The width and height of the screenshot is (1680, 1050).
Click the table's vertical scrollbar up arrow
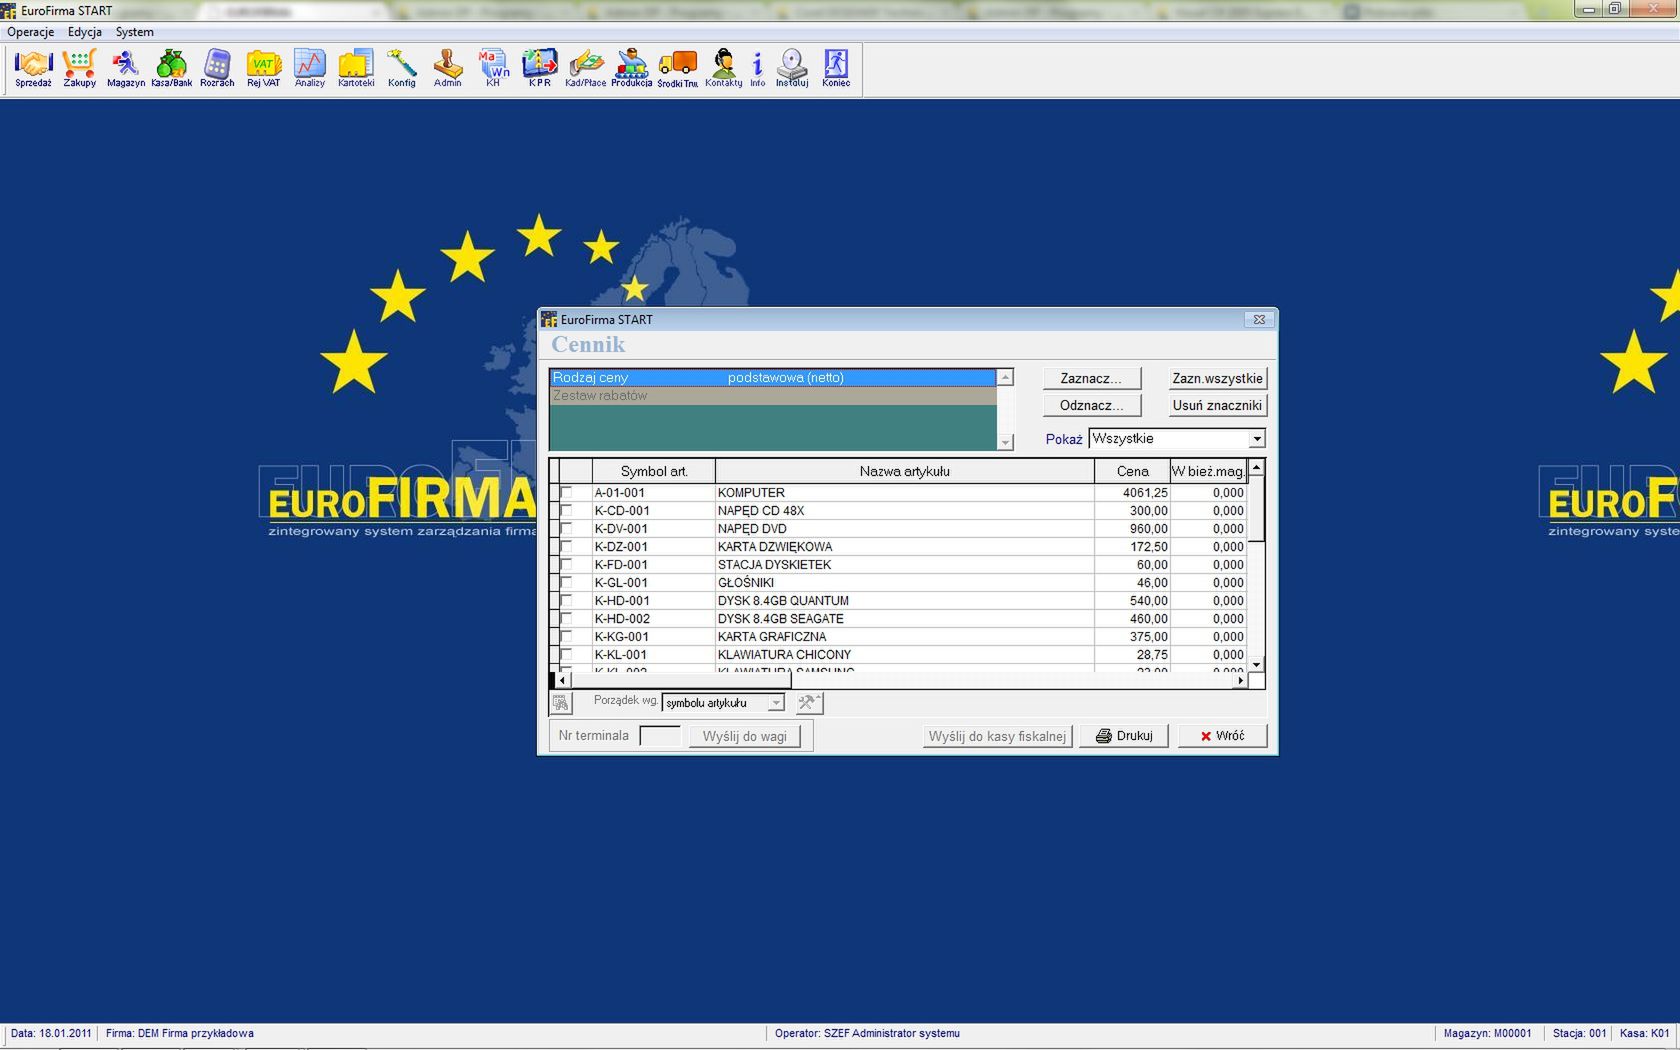(x=1257, y=468)
